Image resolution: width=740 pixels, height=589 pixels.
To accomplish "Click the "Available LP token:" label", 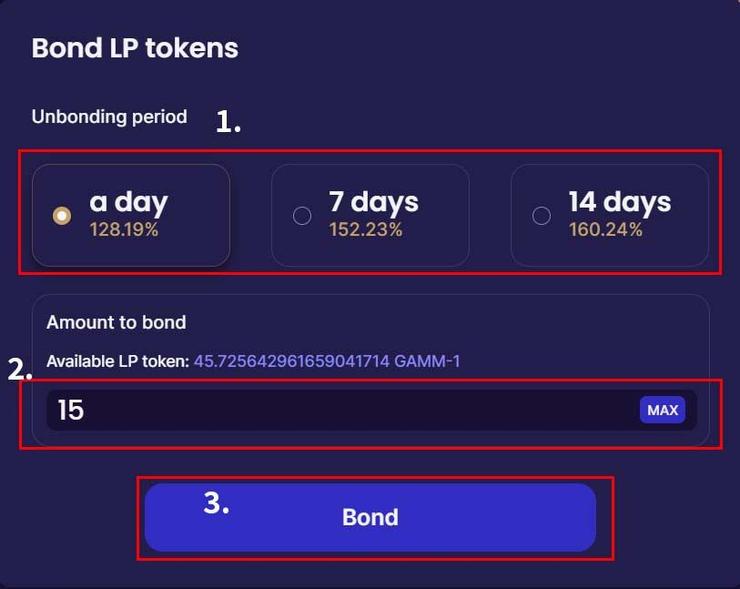I will 117,361.
